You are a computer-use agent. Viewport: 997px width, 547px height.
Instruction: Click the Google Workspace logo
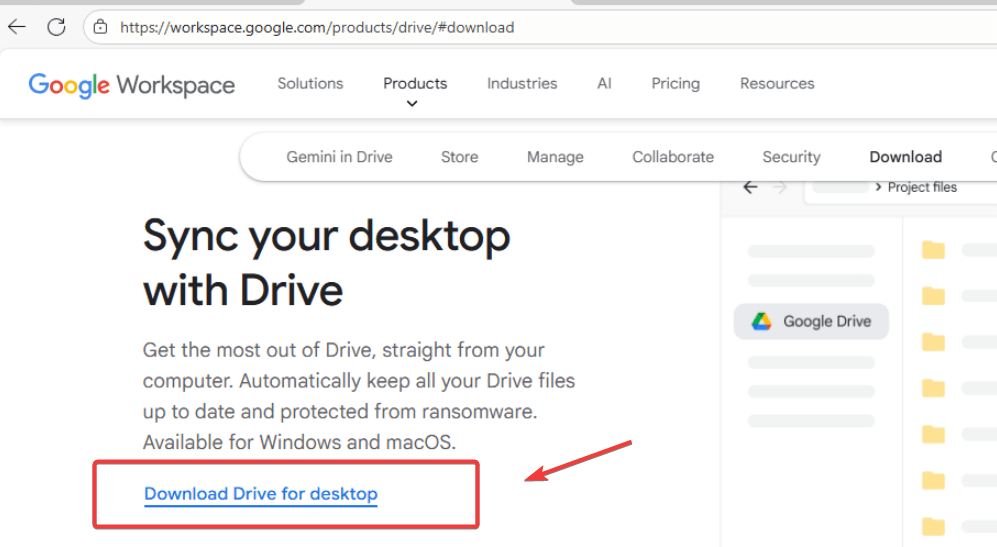[131, 84]
